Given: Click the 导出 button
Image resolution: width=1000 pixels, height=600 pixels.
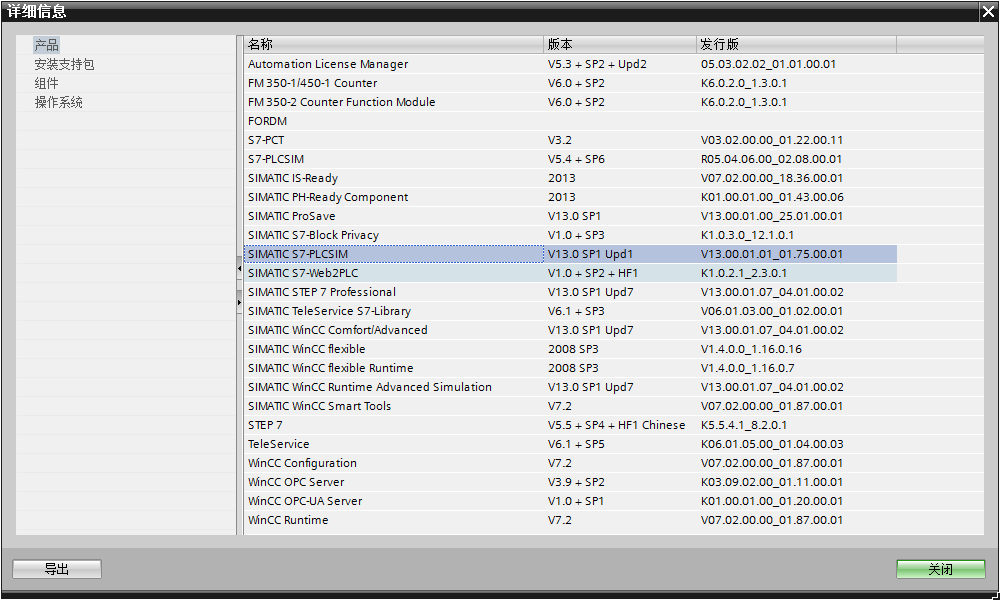Looking at the screenshot, I should coord(57,569).
